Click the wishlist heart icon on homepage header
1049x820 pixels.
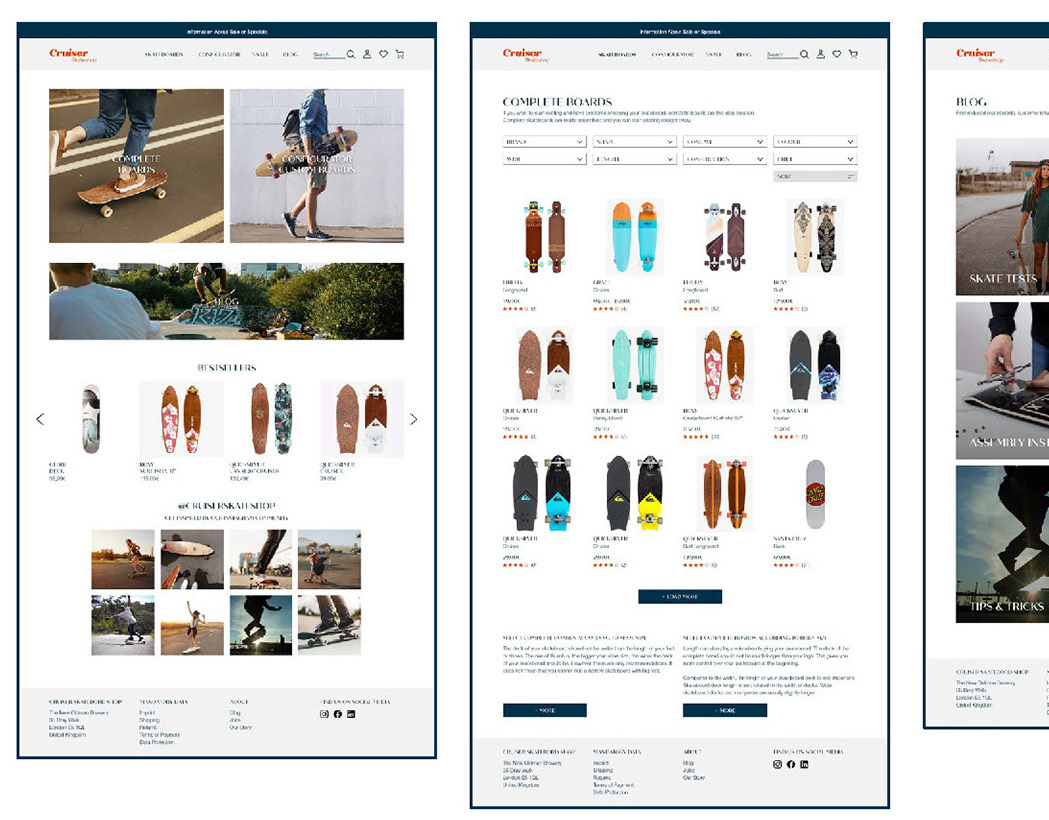point(383,54)
